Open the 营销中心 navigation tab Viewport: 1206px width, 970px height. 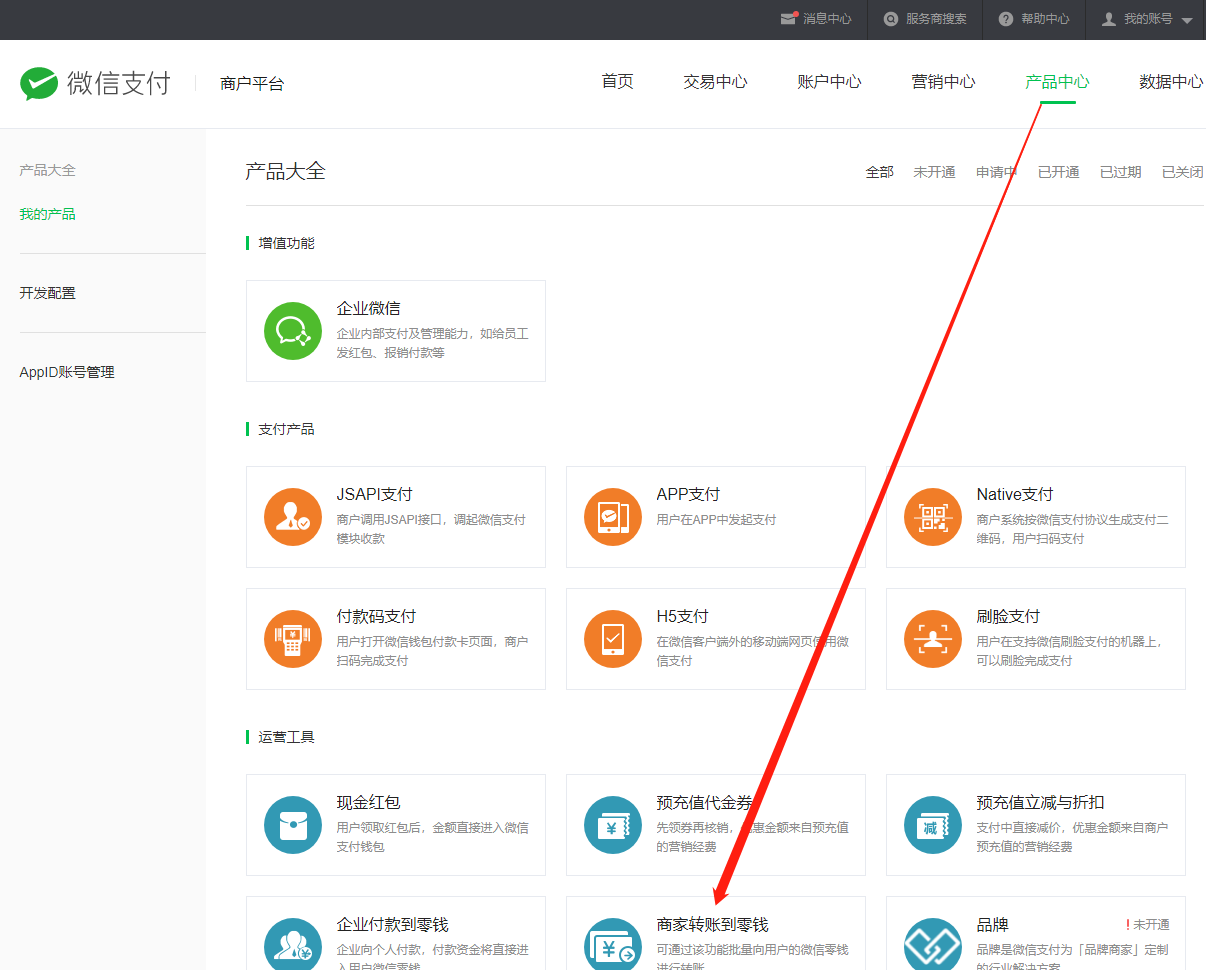pyautogui.click(x=943, y=82)
